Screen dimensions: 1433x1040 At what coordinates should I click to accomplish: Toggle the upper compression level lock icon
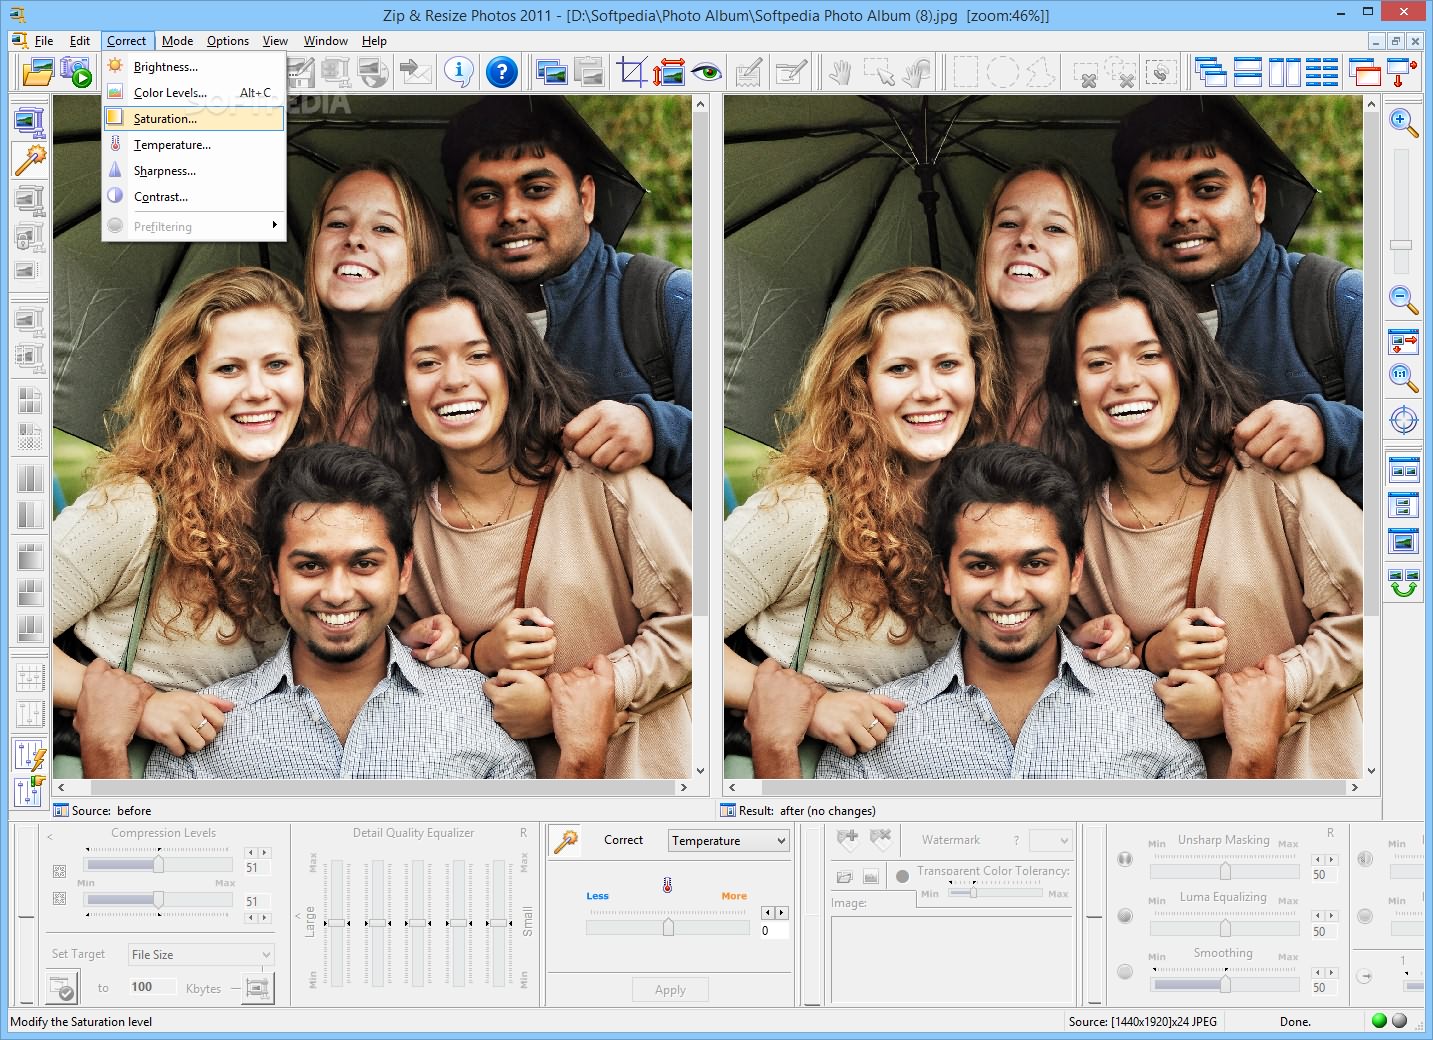pos(59,871)
